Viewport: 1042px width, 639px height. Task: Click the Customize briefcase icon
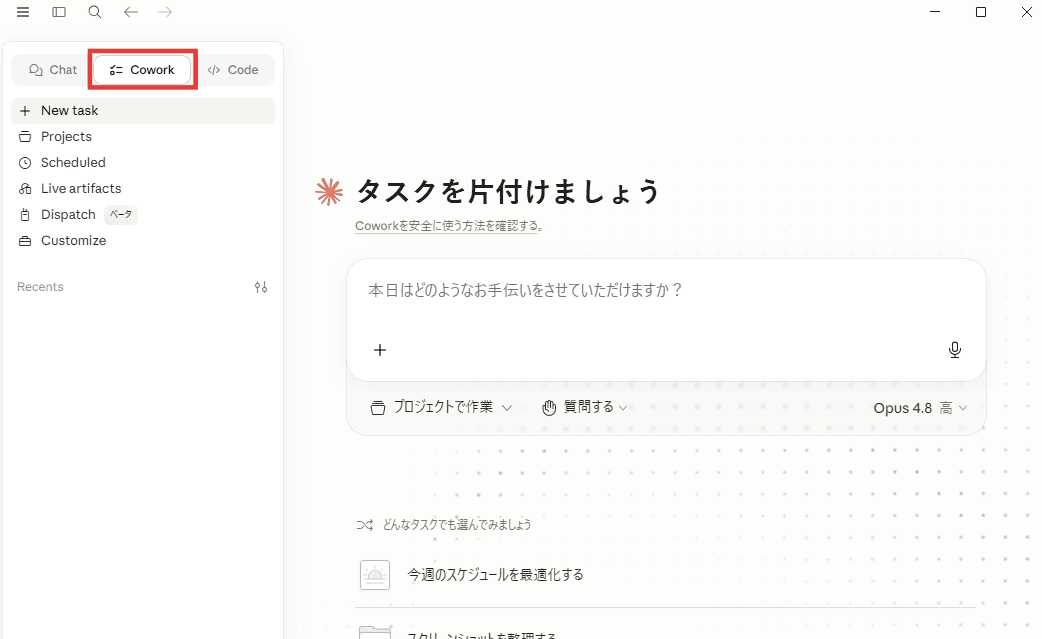(x=25, y=240)
